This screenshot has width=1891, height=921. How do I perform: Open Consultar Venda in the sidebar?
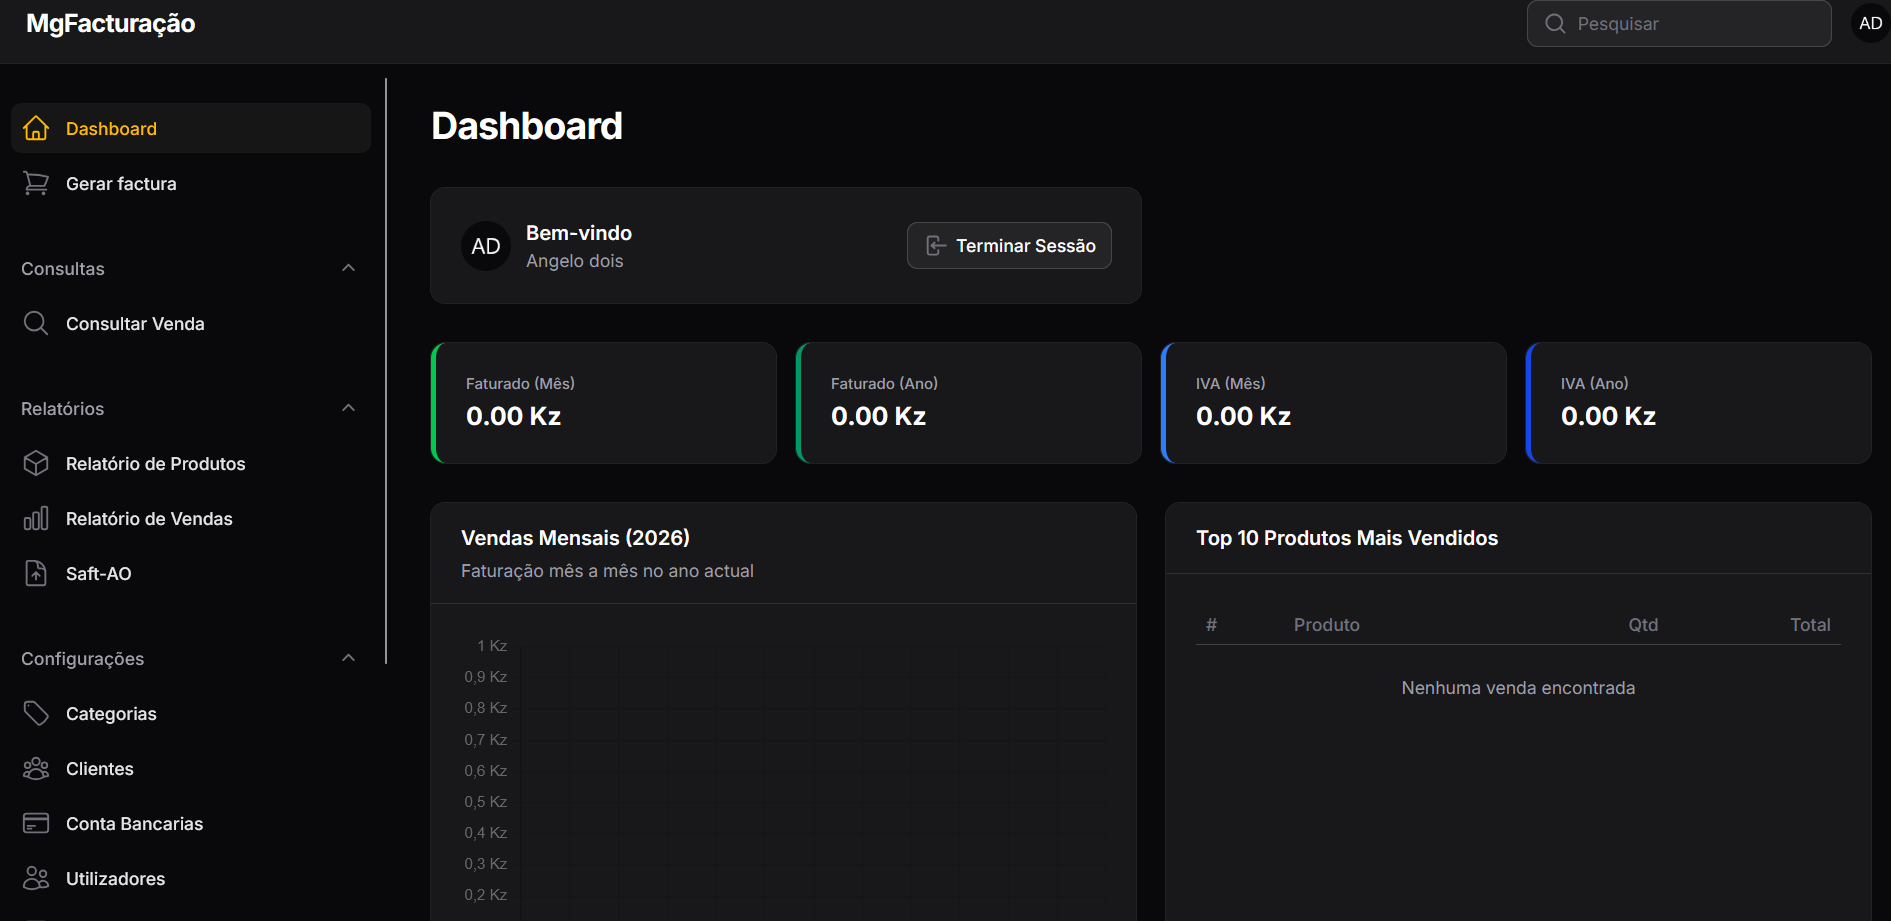pyautogui.click(x=191, y=323)
